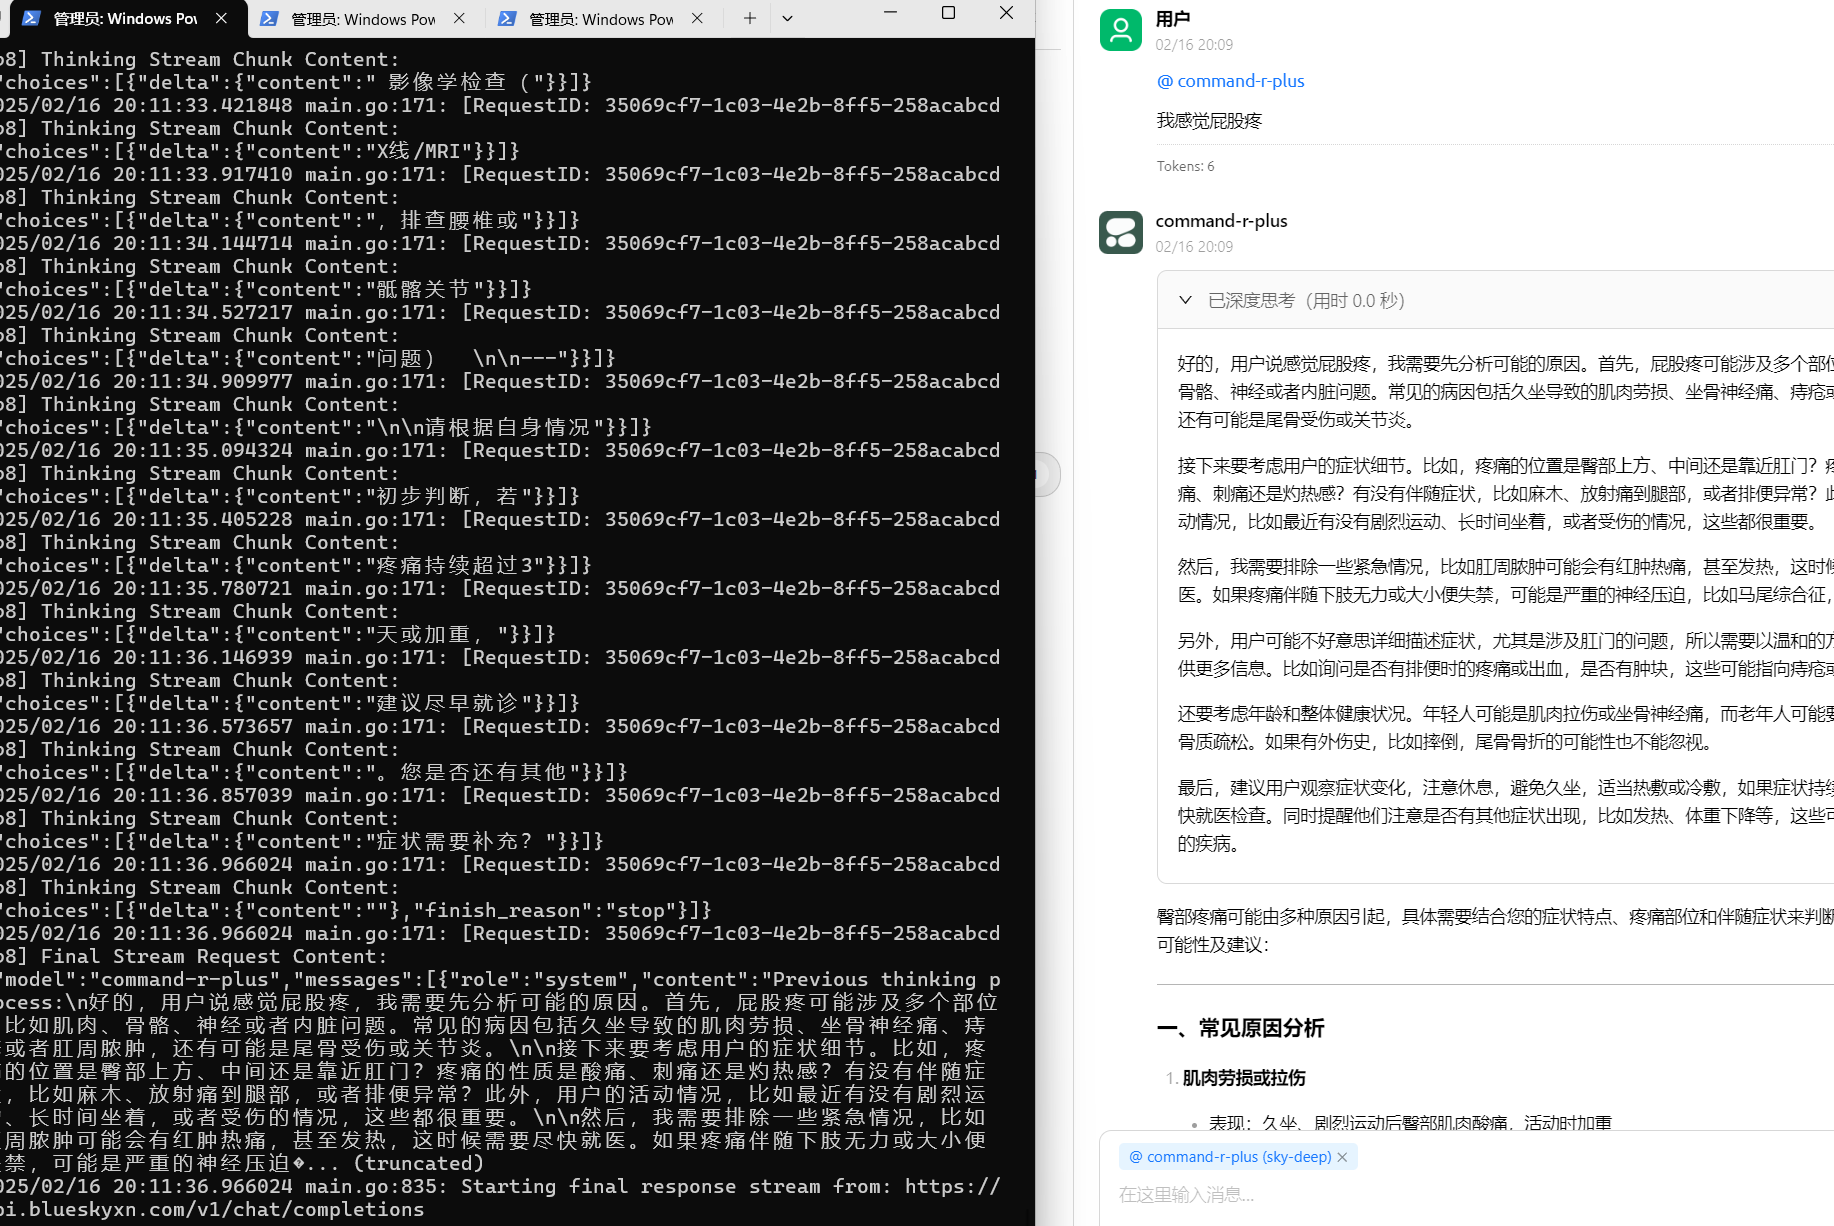This screenshot has width=1834, height=1226.
Task: Maximize the terminal window
Action: (x=948, y=13)
